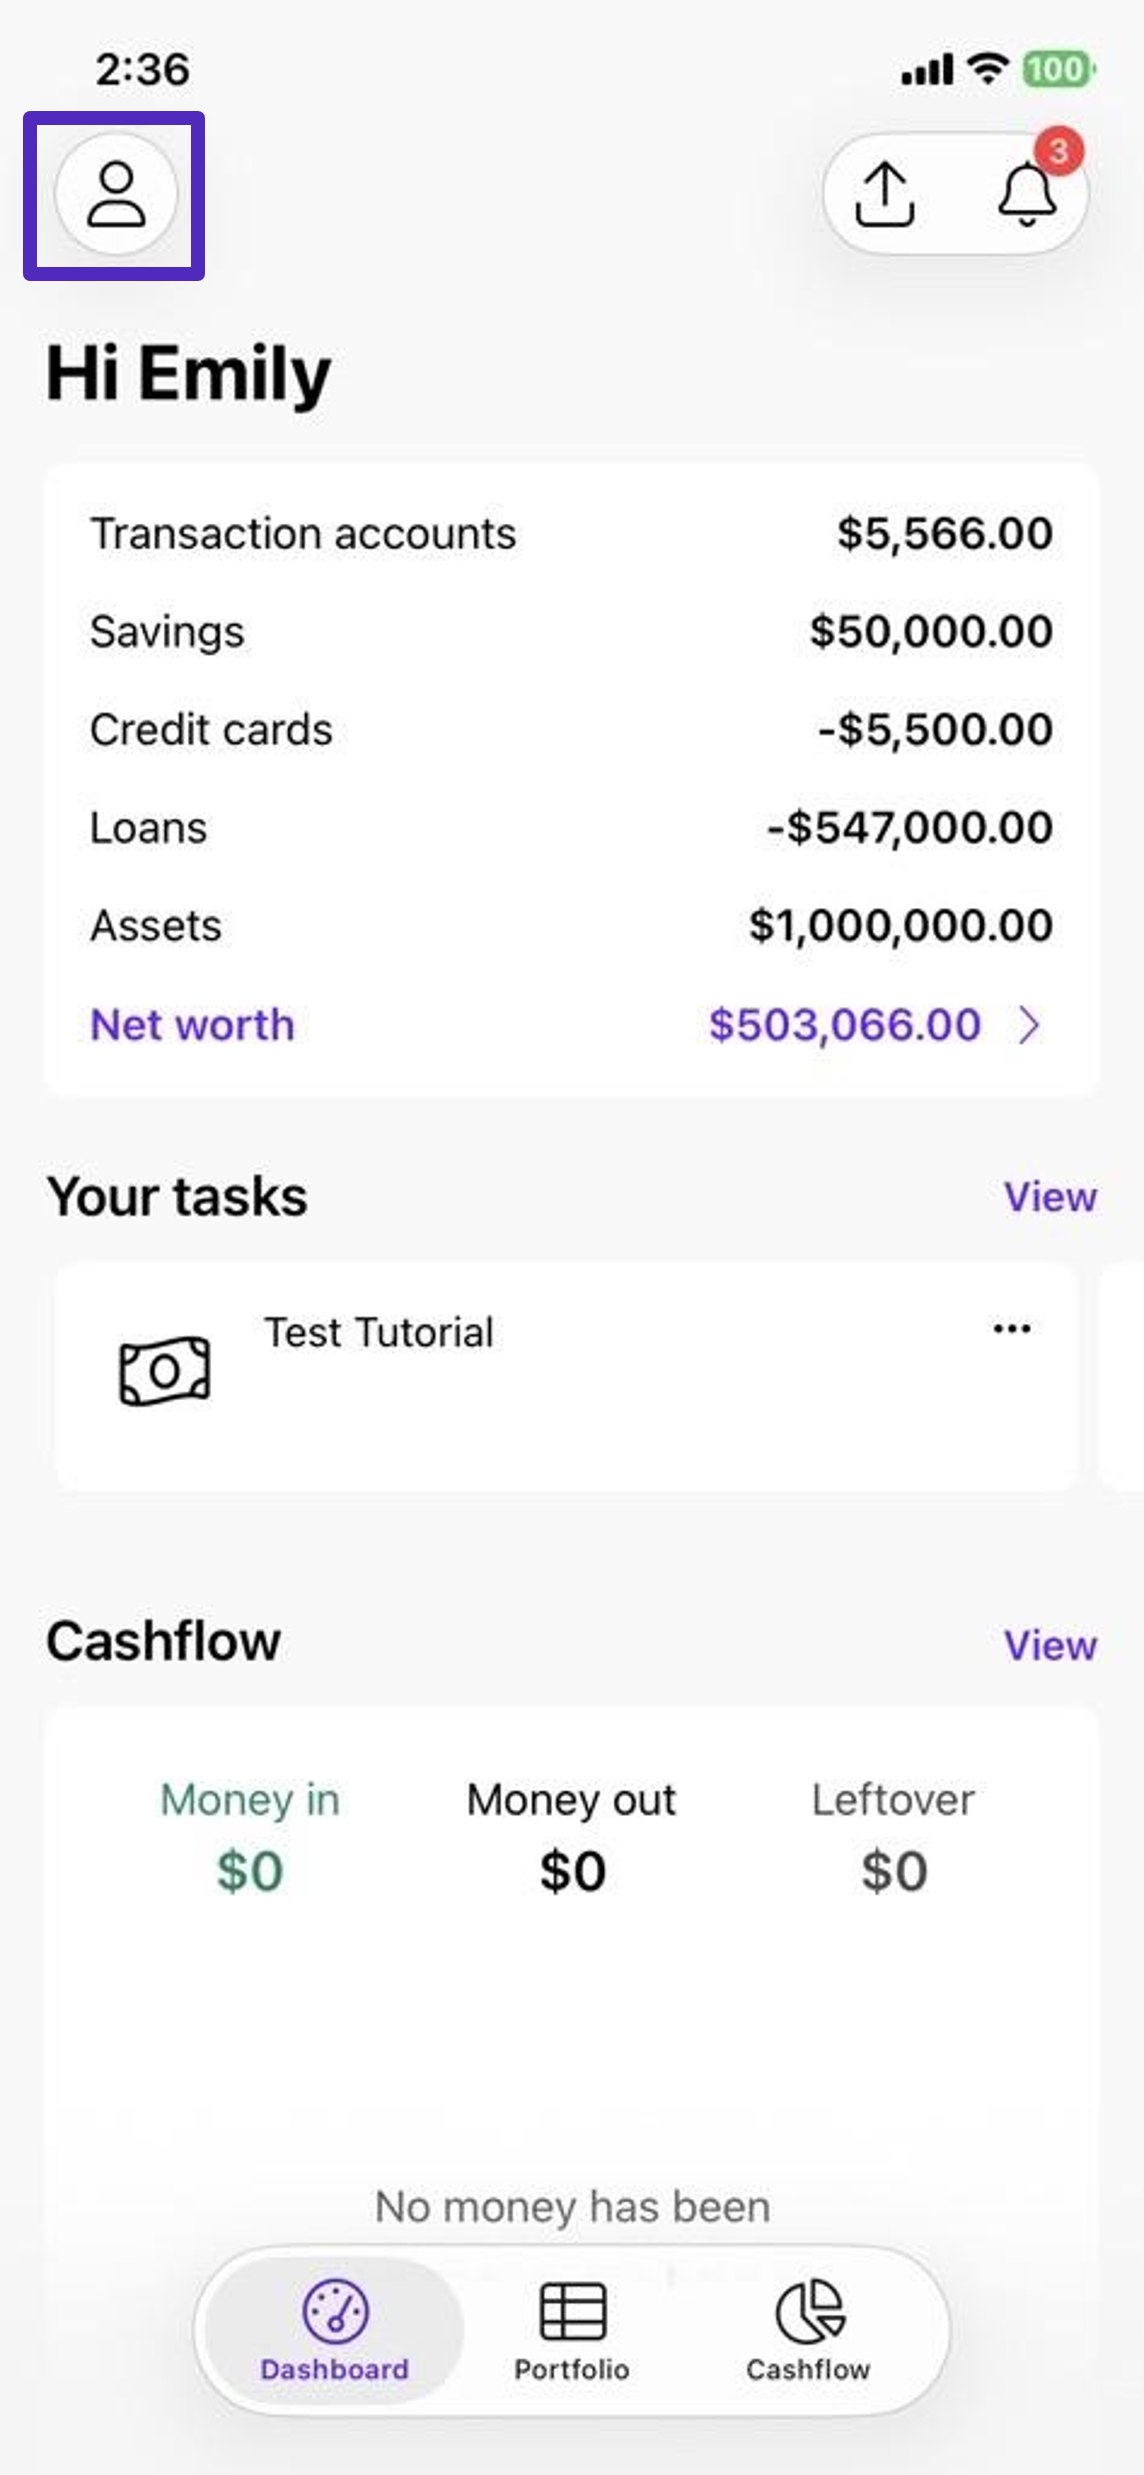Select the Transaction accounts row

pyautogui.click(x=572, y=534)
